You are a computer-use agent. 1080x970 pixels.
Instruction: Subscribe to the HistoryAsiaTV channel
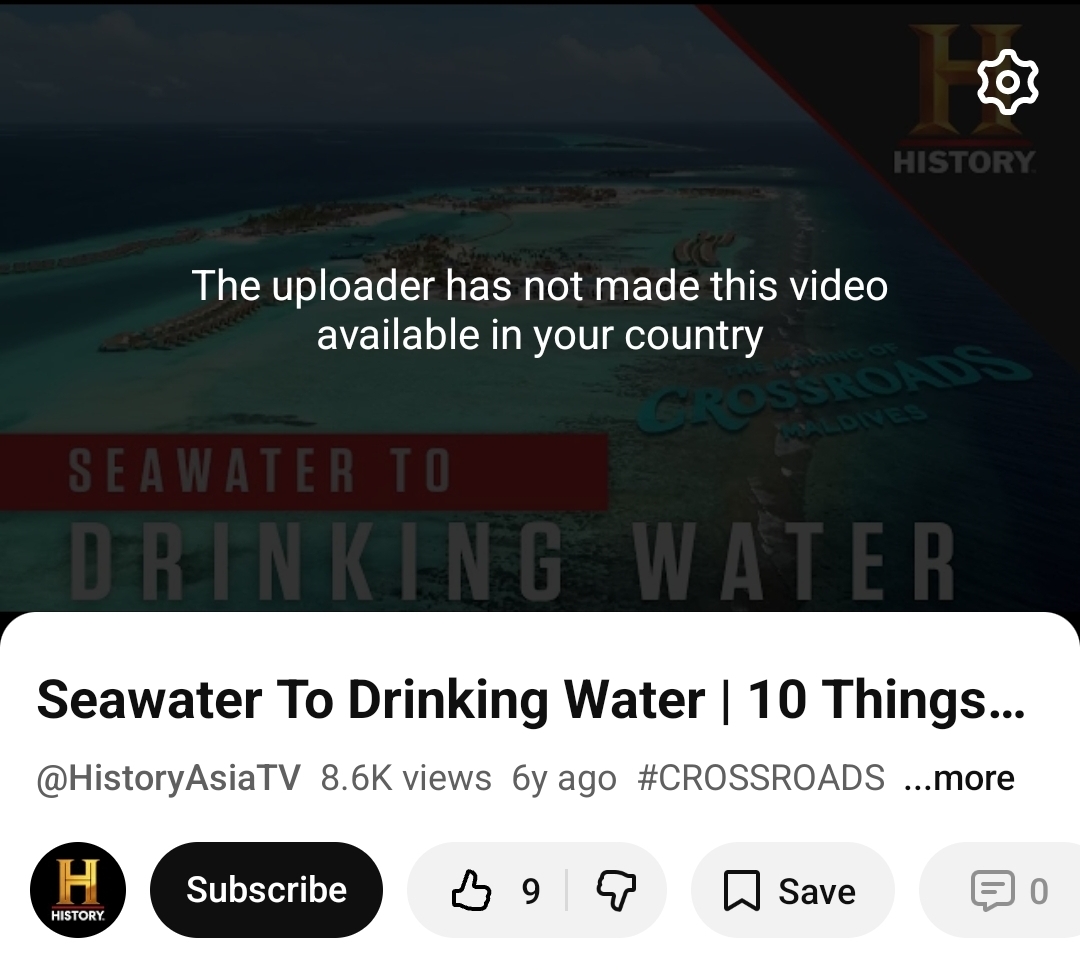(x=267, y=889)
